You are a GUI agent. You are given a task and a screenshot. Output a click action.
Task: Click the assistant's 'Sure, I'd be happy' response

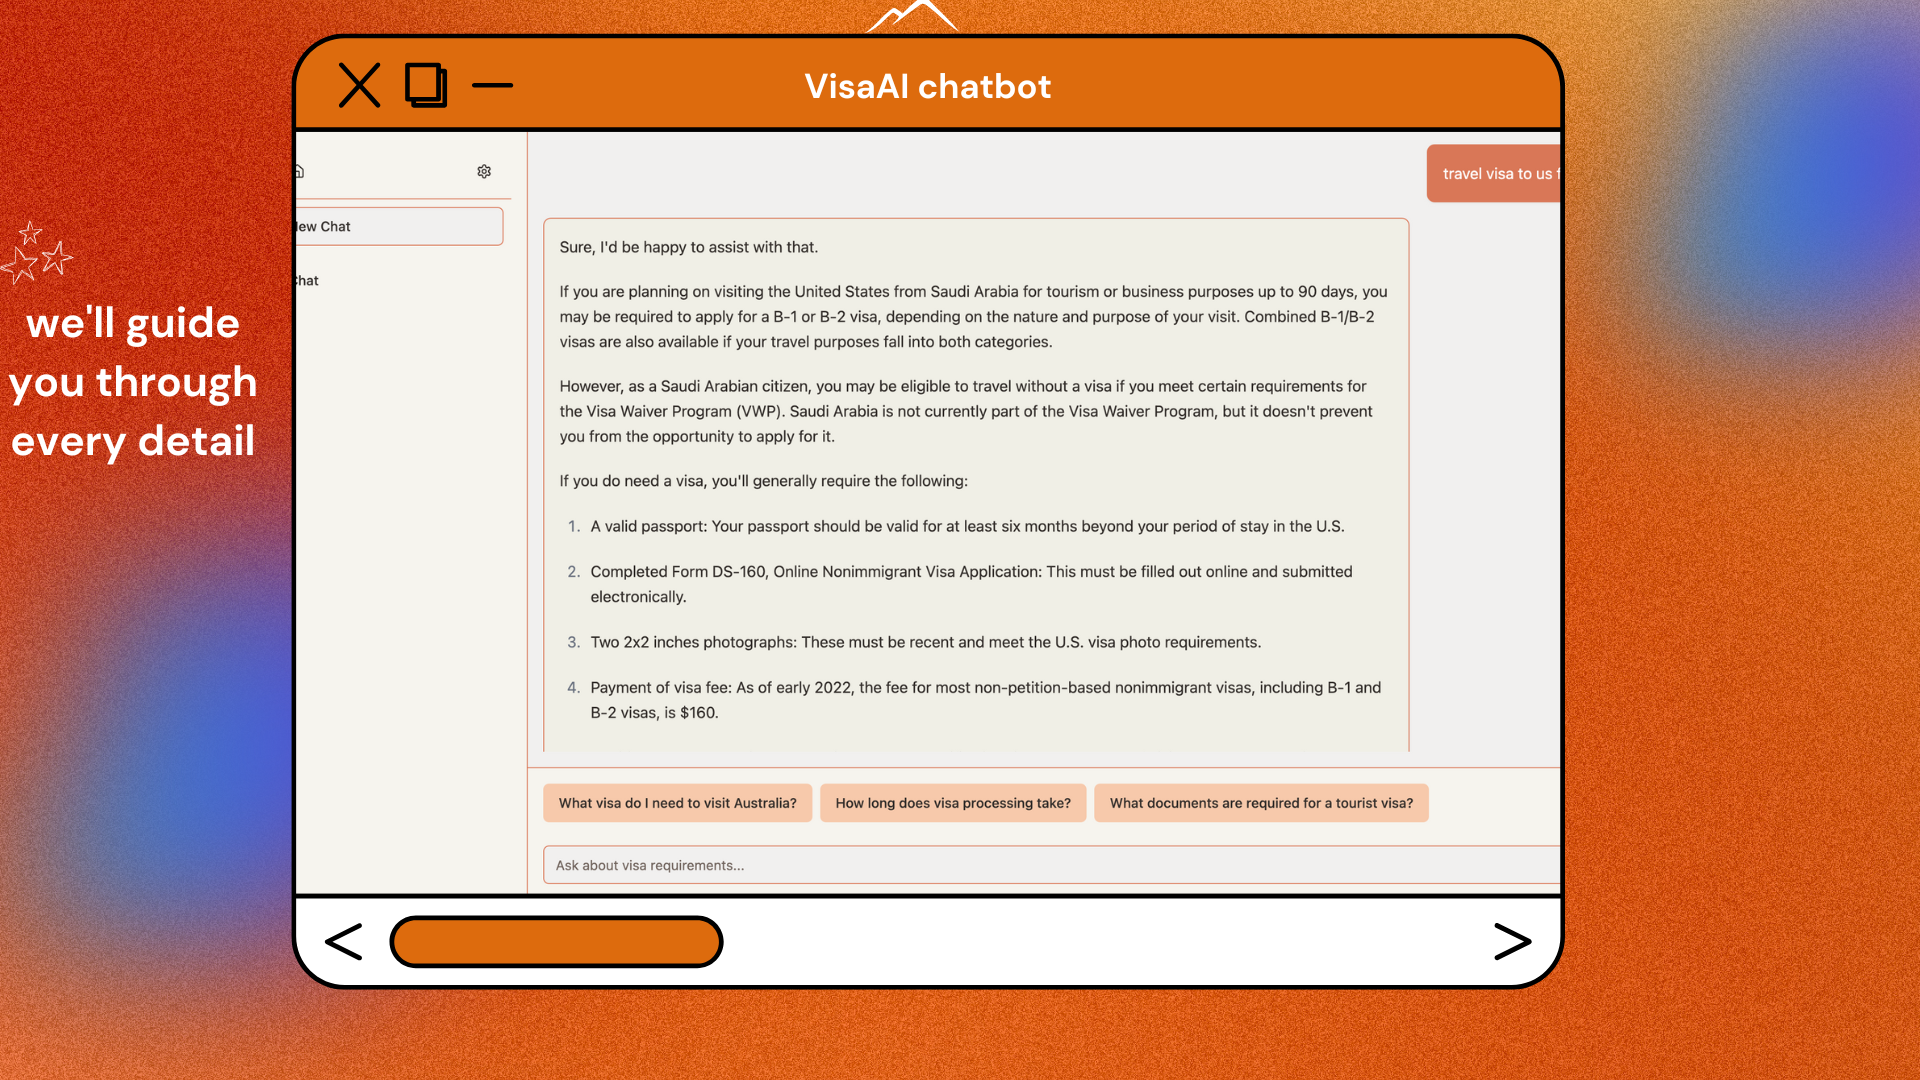(975, 480)
